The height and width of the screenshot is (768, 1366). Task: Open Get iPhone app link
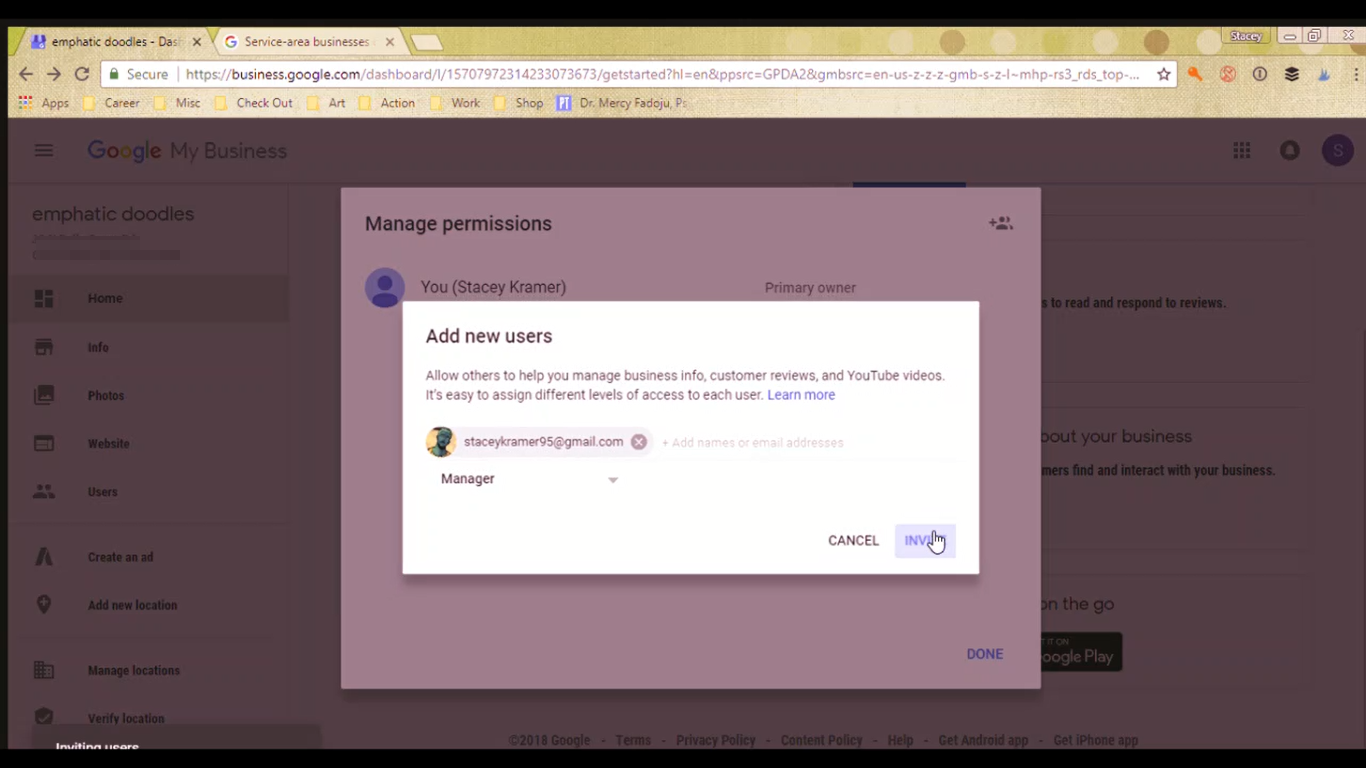[1096, 741]
